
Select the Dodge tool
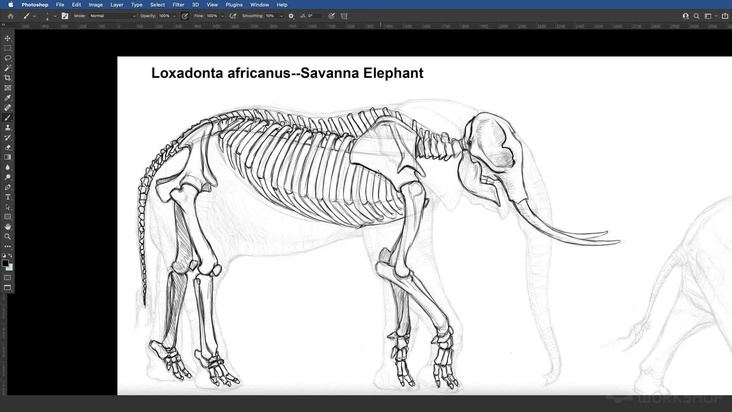tap(7, 177)
